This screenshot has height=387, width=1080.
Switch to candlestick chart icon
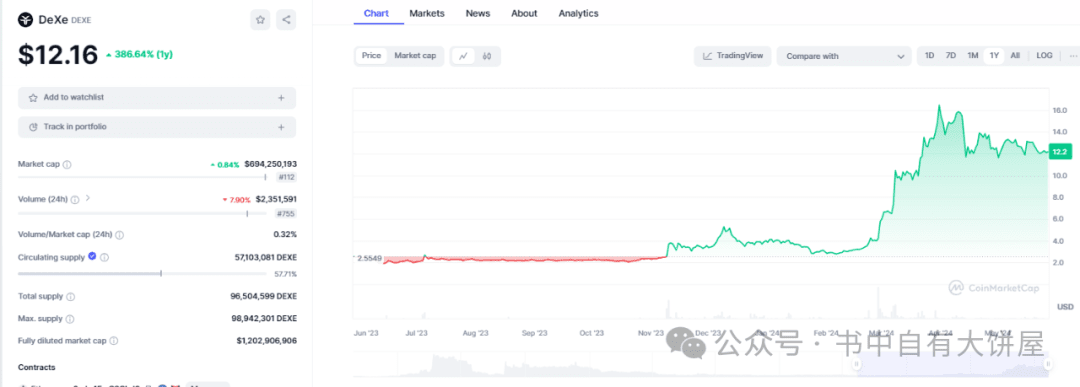(487, 56)
